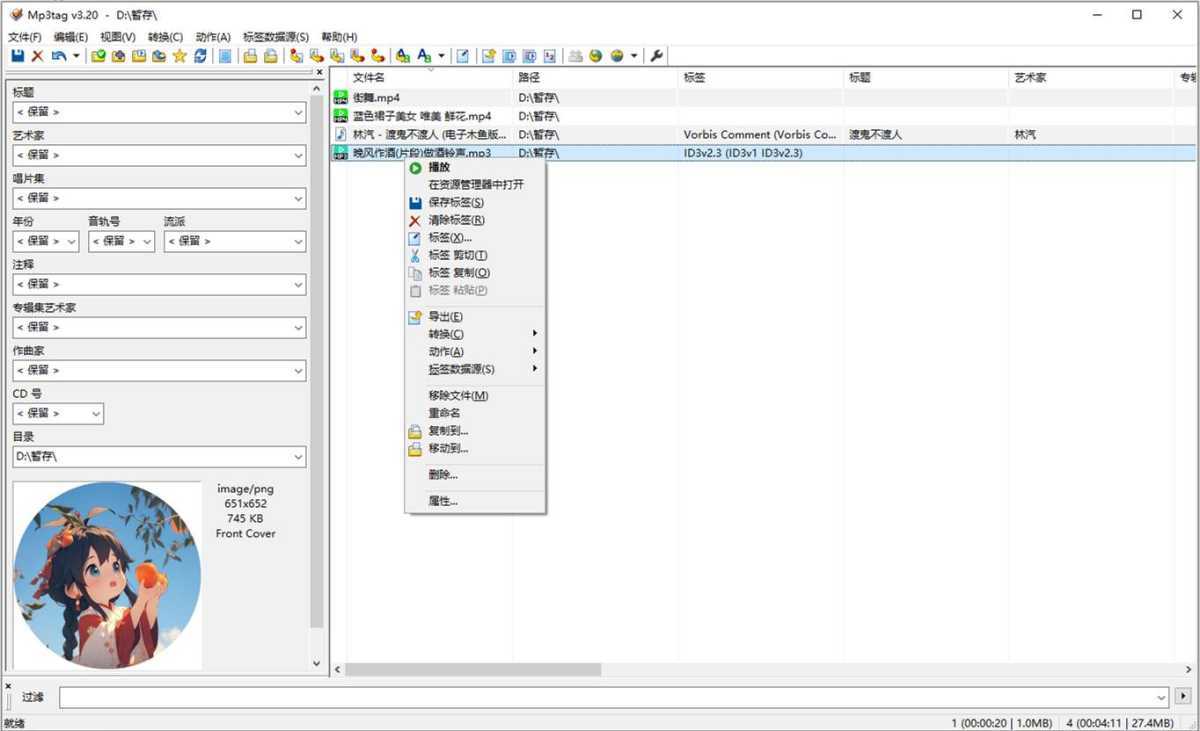The image size is (1200, 731).
Task: Open the 标签数据源(S) menu in the menu bar
Action: 273,37
